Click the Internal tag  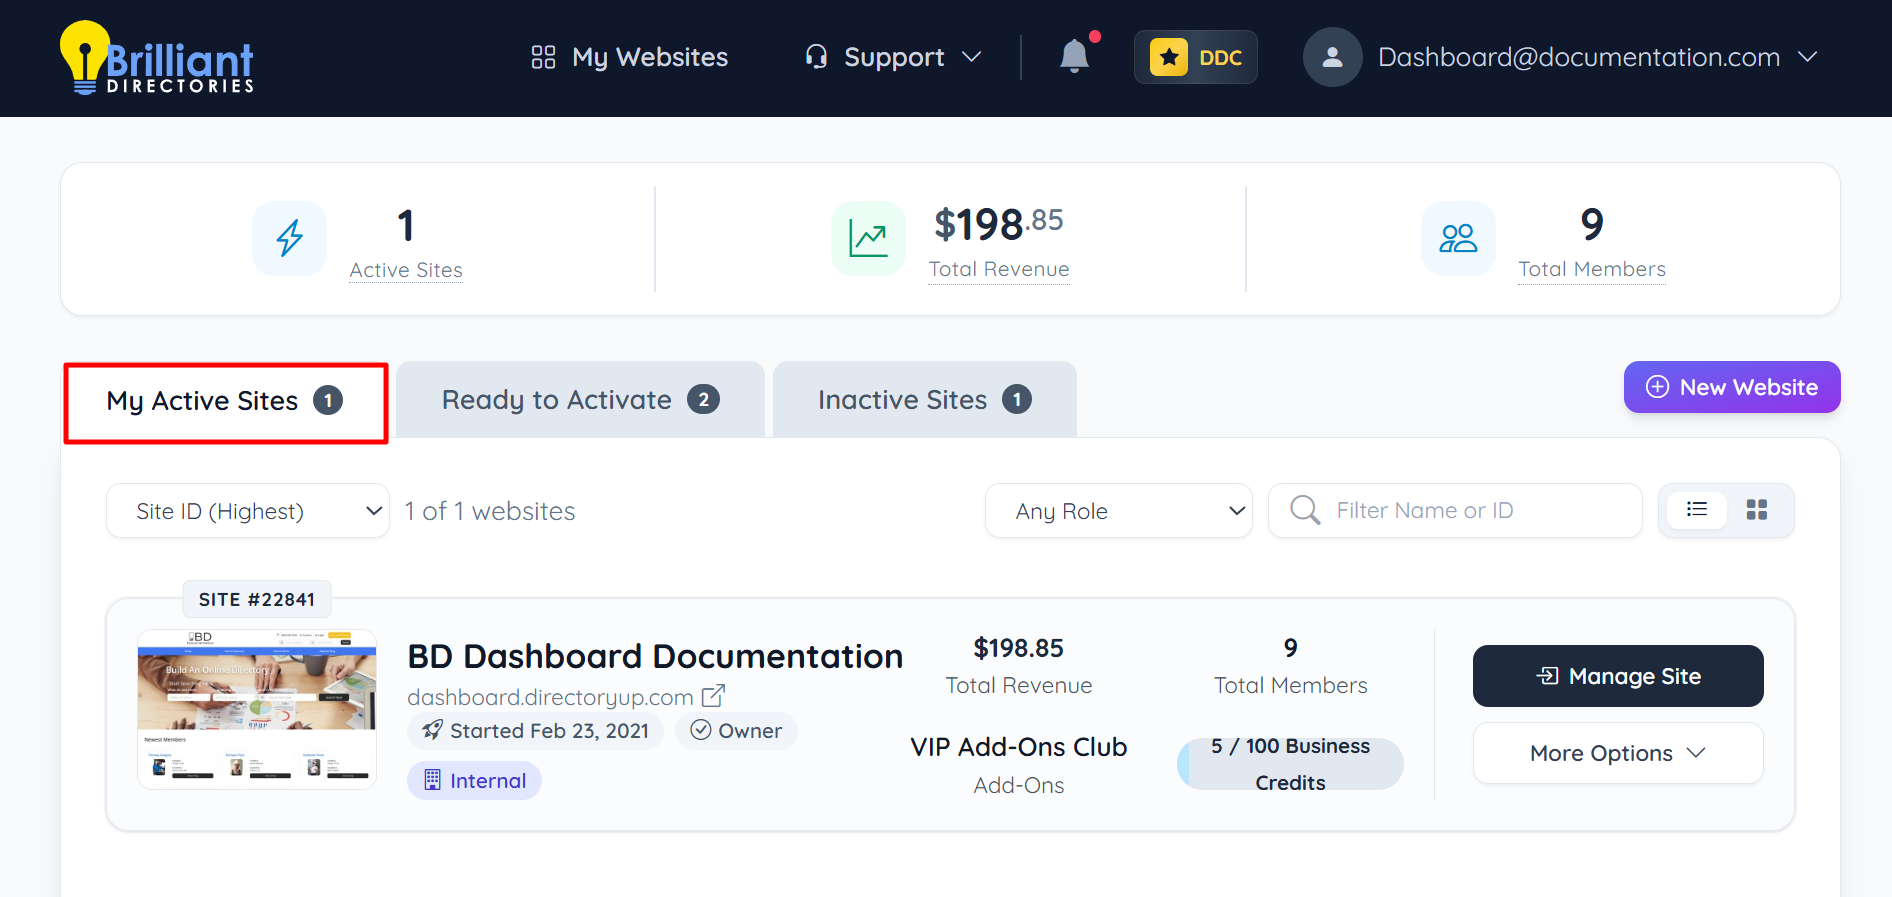(474, 781)
